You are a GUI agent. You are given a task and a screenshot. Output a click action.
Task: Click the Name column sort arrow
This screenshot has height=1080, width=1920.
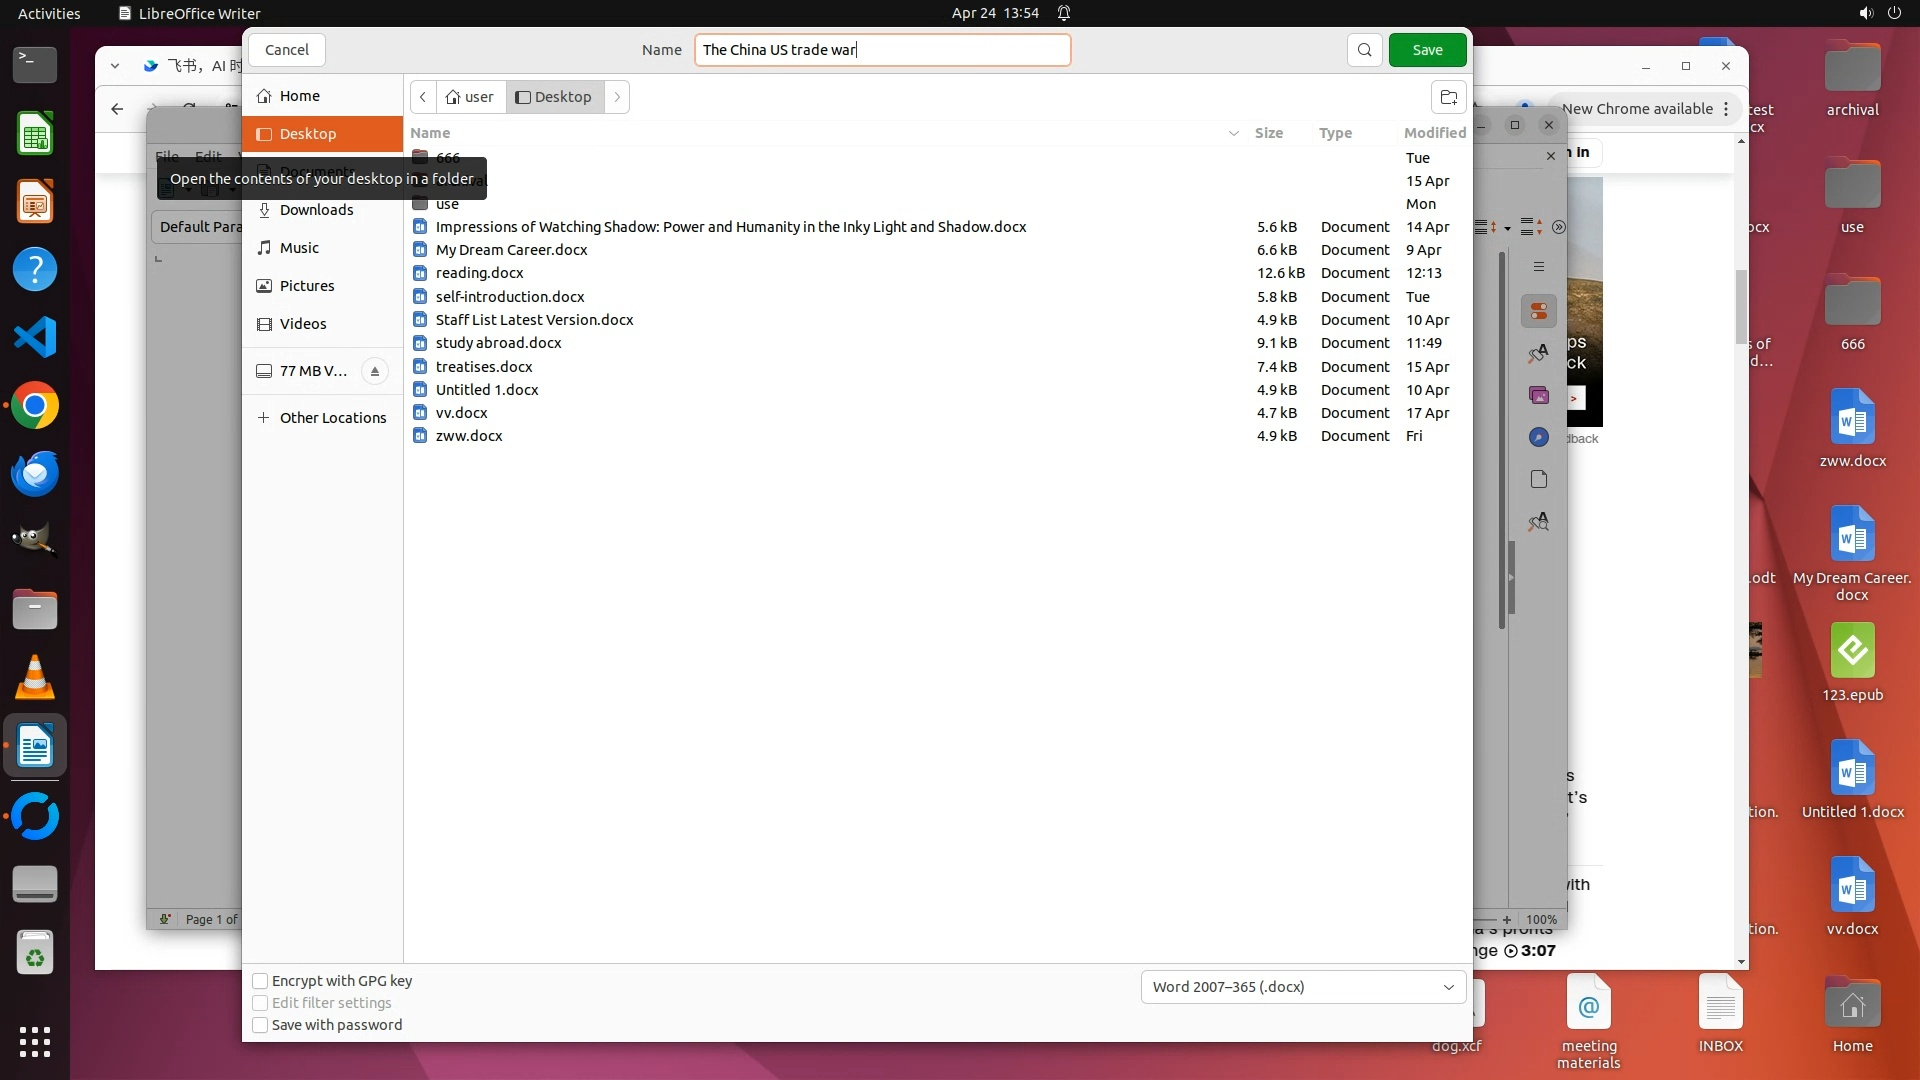pyautogui.click(x=1233, y=133)
